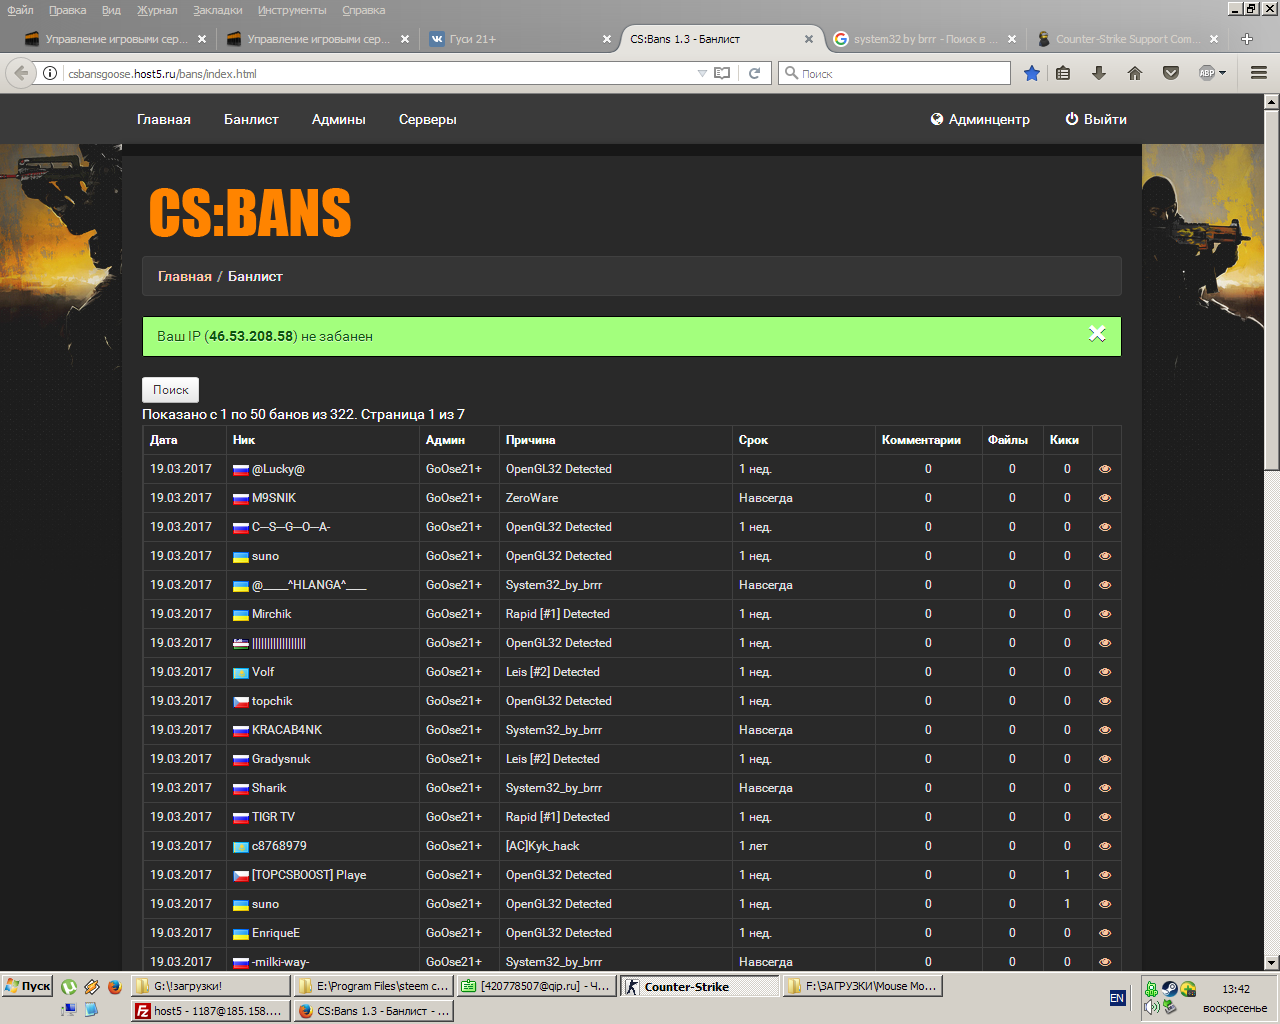Click the Steam icon in system tray
This screenshot has height=1024, width=1280.
point(1169,989)
